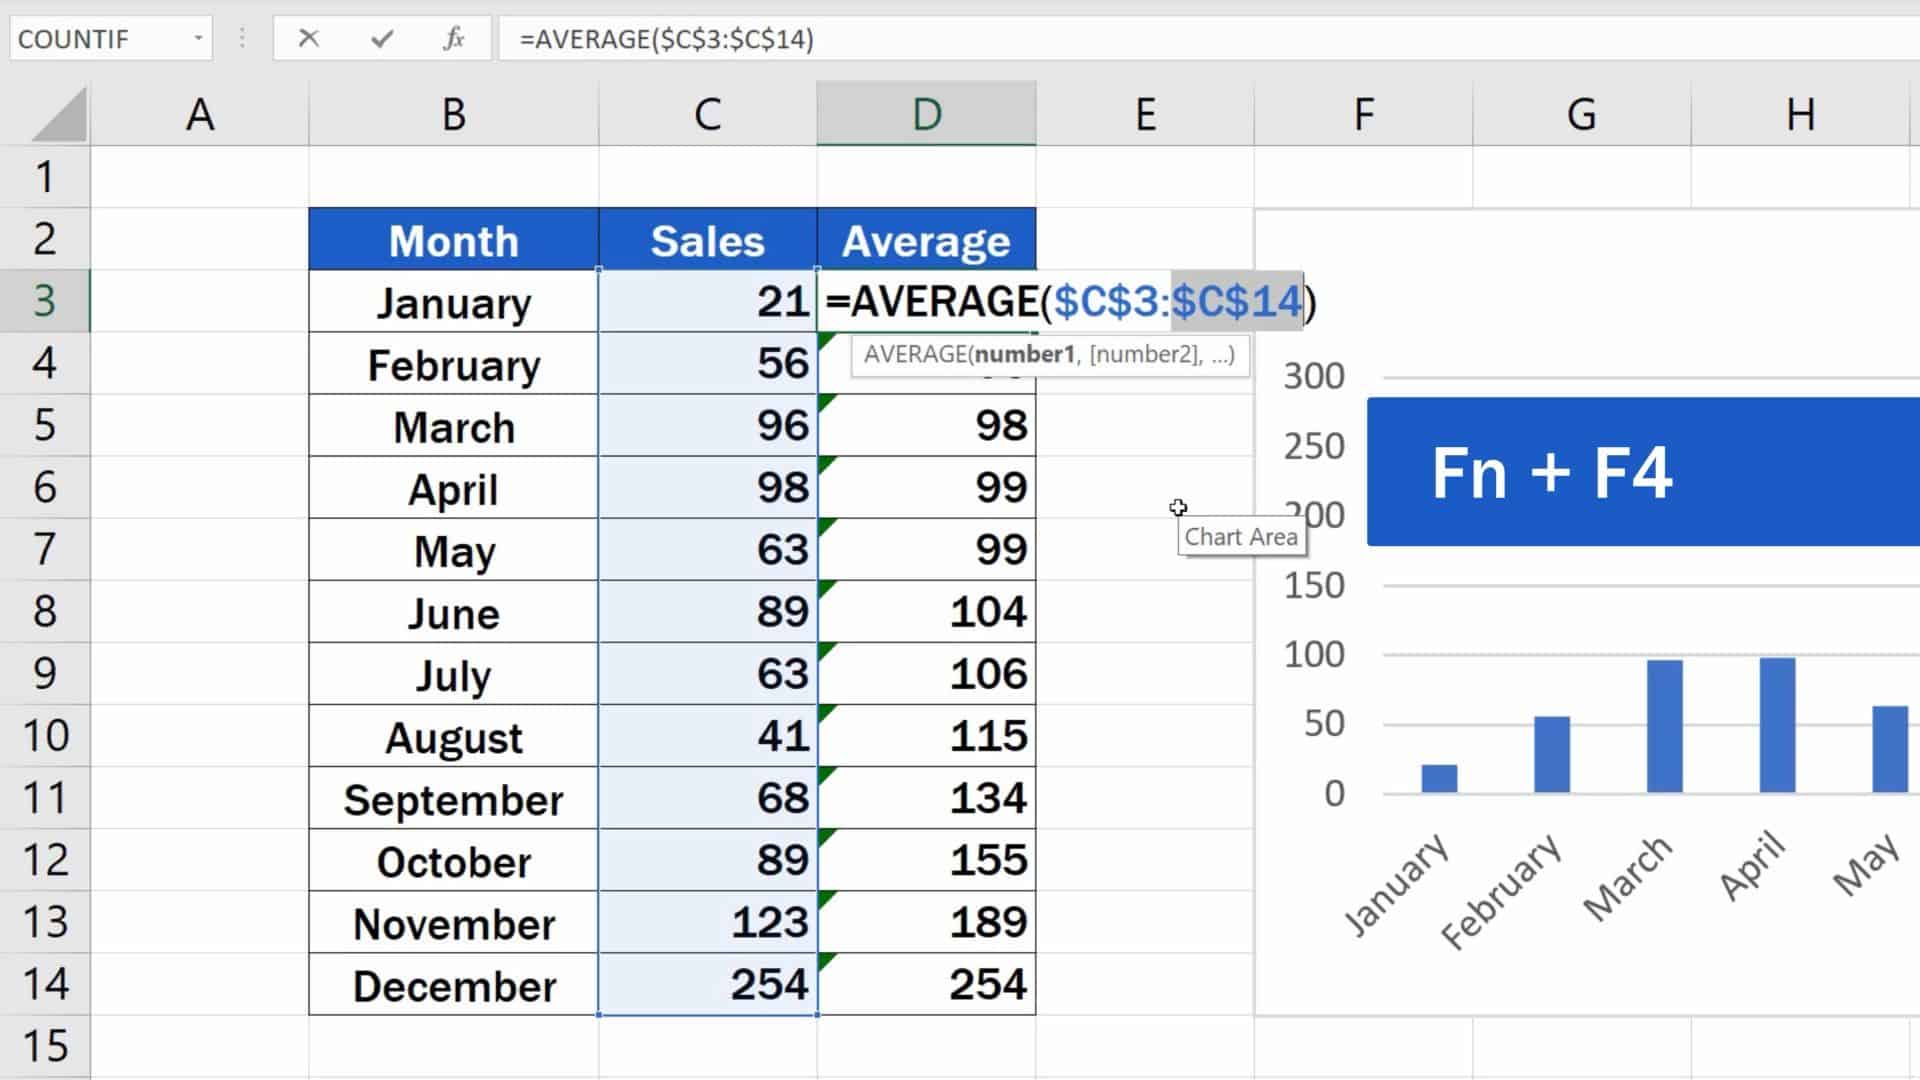Screen dimensions: 1920x1080
Task: Click average cell showing 189
Action: (x=927, y=923)
